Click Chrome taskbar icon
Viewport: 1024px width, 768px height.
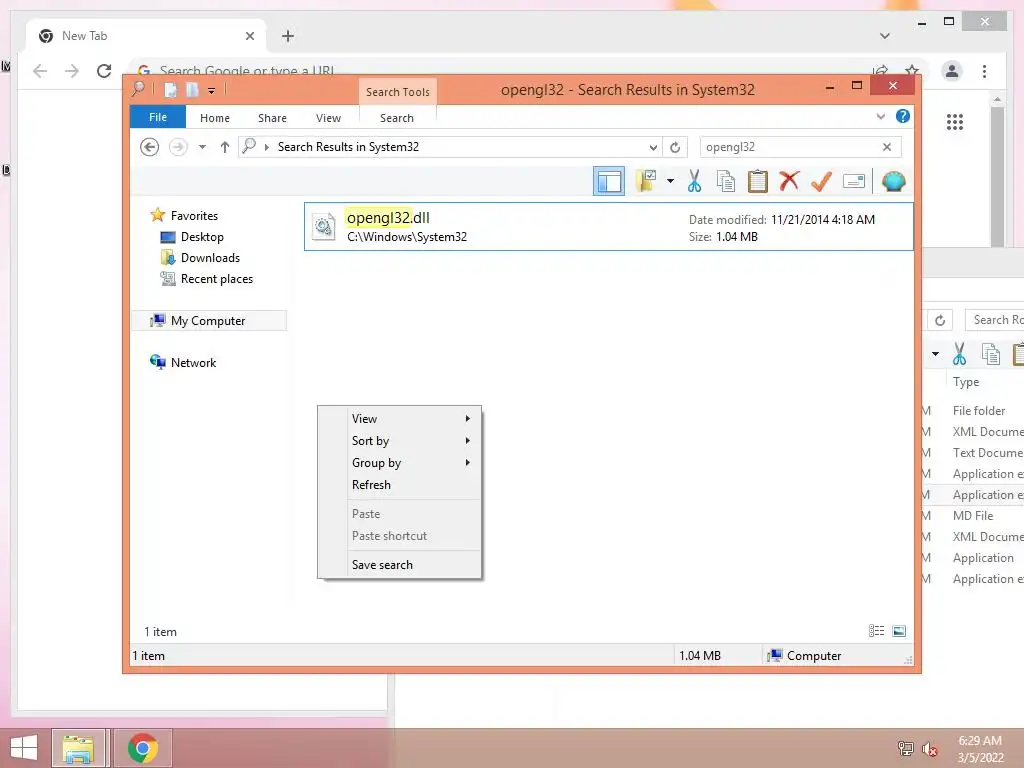pyautogui.click(x=142, y=748)
